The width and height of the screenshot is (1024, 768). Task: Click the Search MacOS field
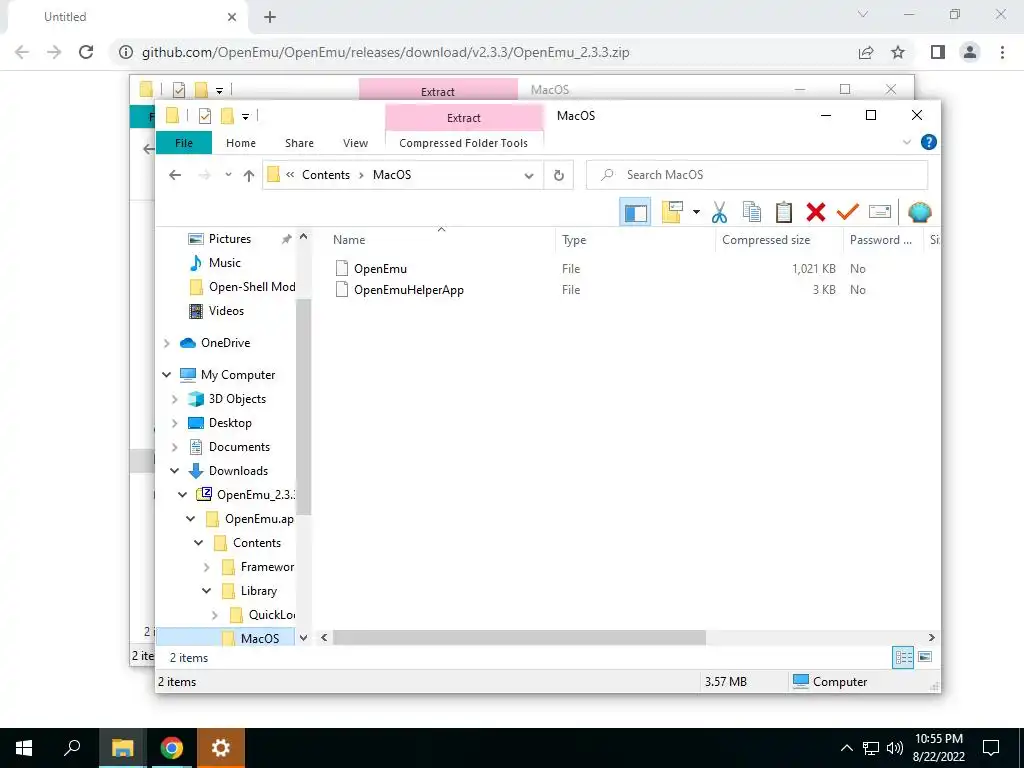click(757, 175)
